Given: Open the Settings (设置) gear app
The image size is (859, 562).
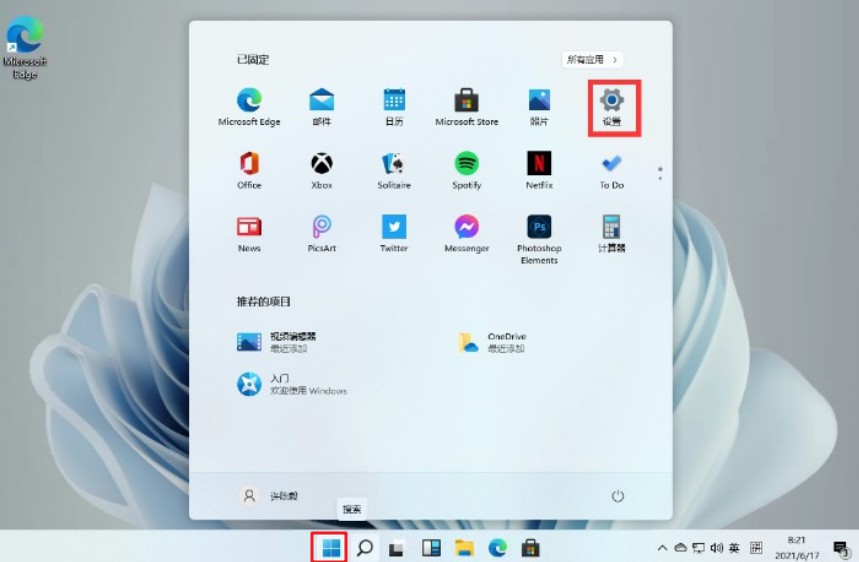Looking at the screenshot, I should click(x=612, y=107).
